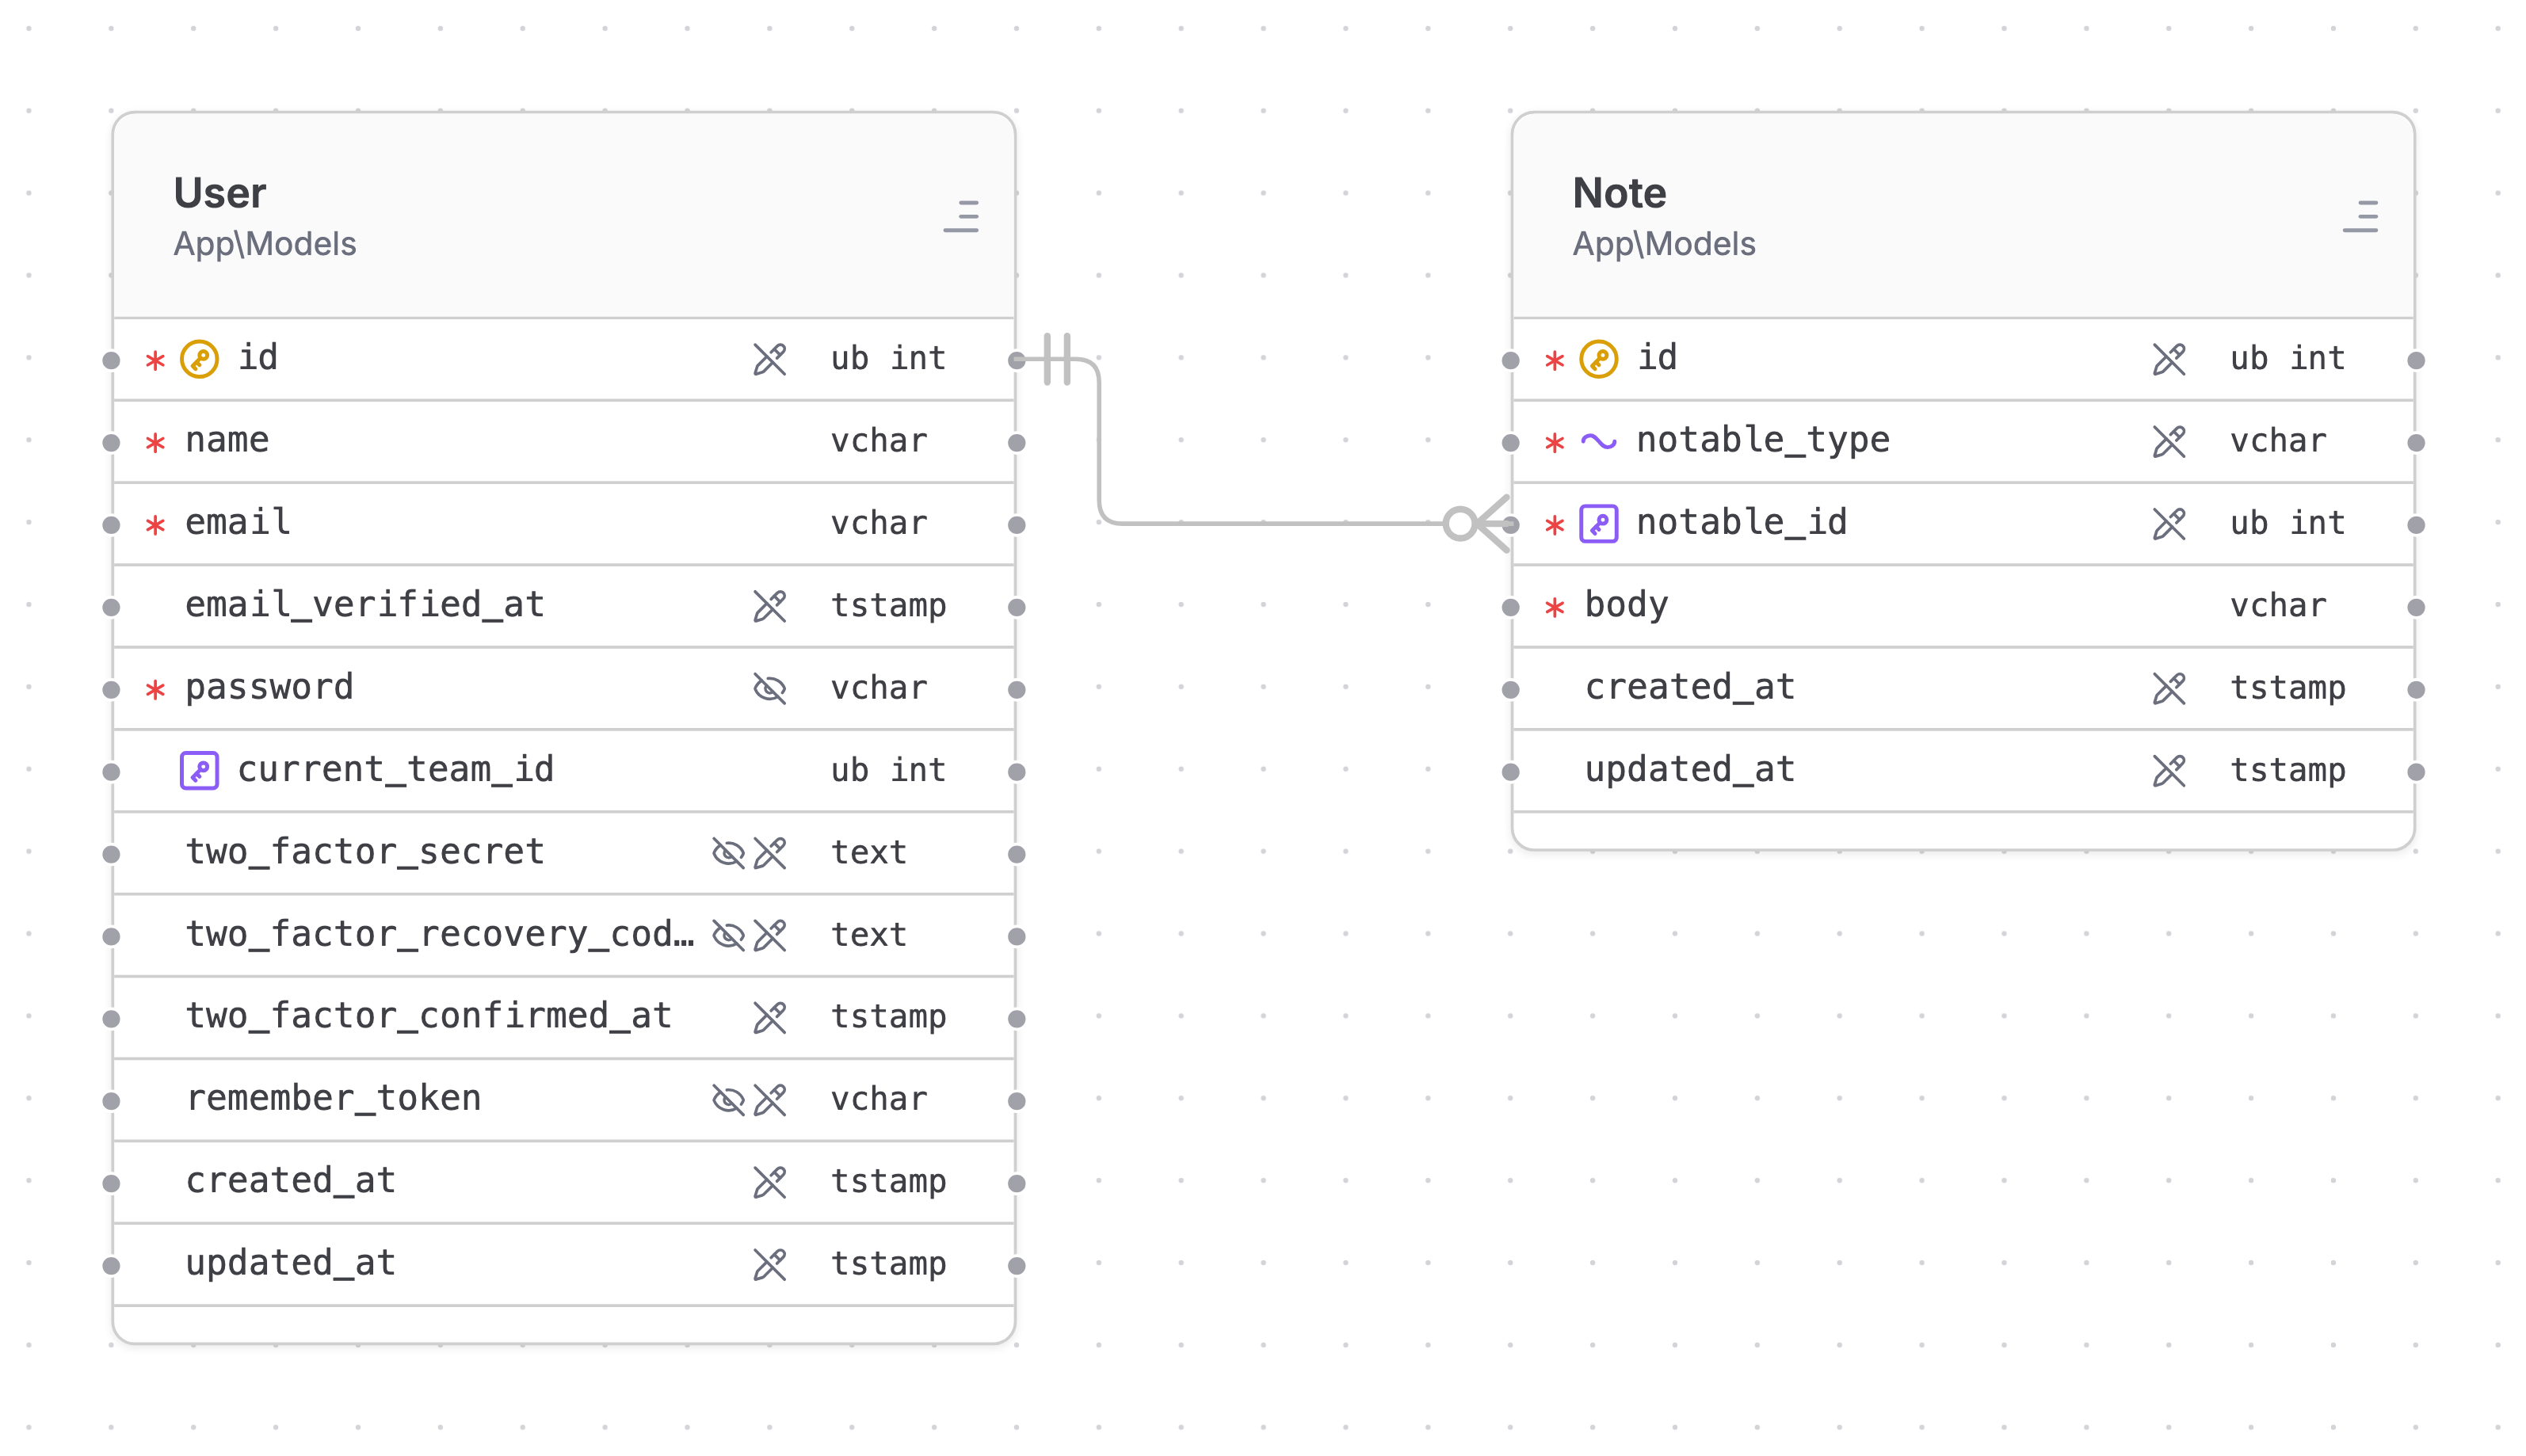The width and height of the screenshot is (2526, 1456).
Task: Click the foreign key icon on current_team_id
Action: [199, 771]
